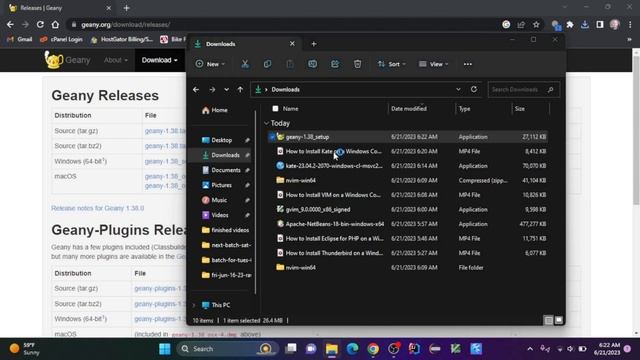Open Documents in navigation pane
Viewport: 640px width, 360px height.
(222, 170)
